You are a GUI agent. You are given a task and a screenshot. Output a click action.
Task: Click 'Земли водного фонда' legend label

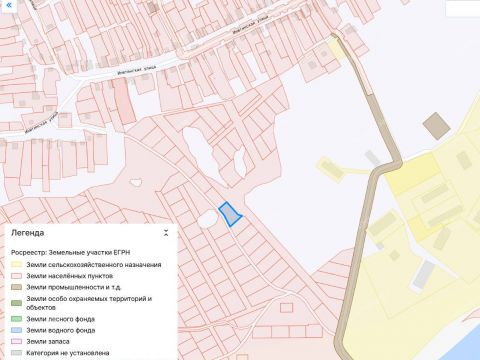(61, 330)
